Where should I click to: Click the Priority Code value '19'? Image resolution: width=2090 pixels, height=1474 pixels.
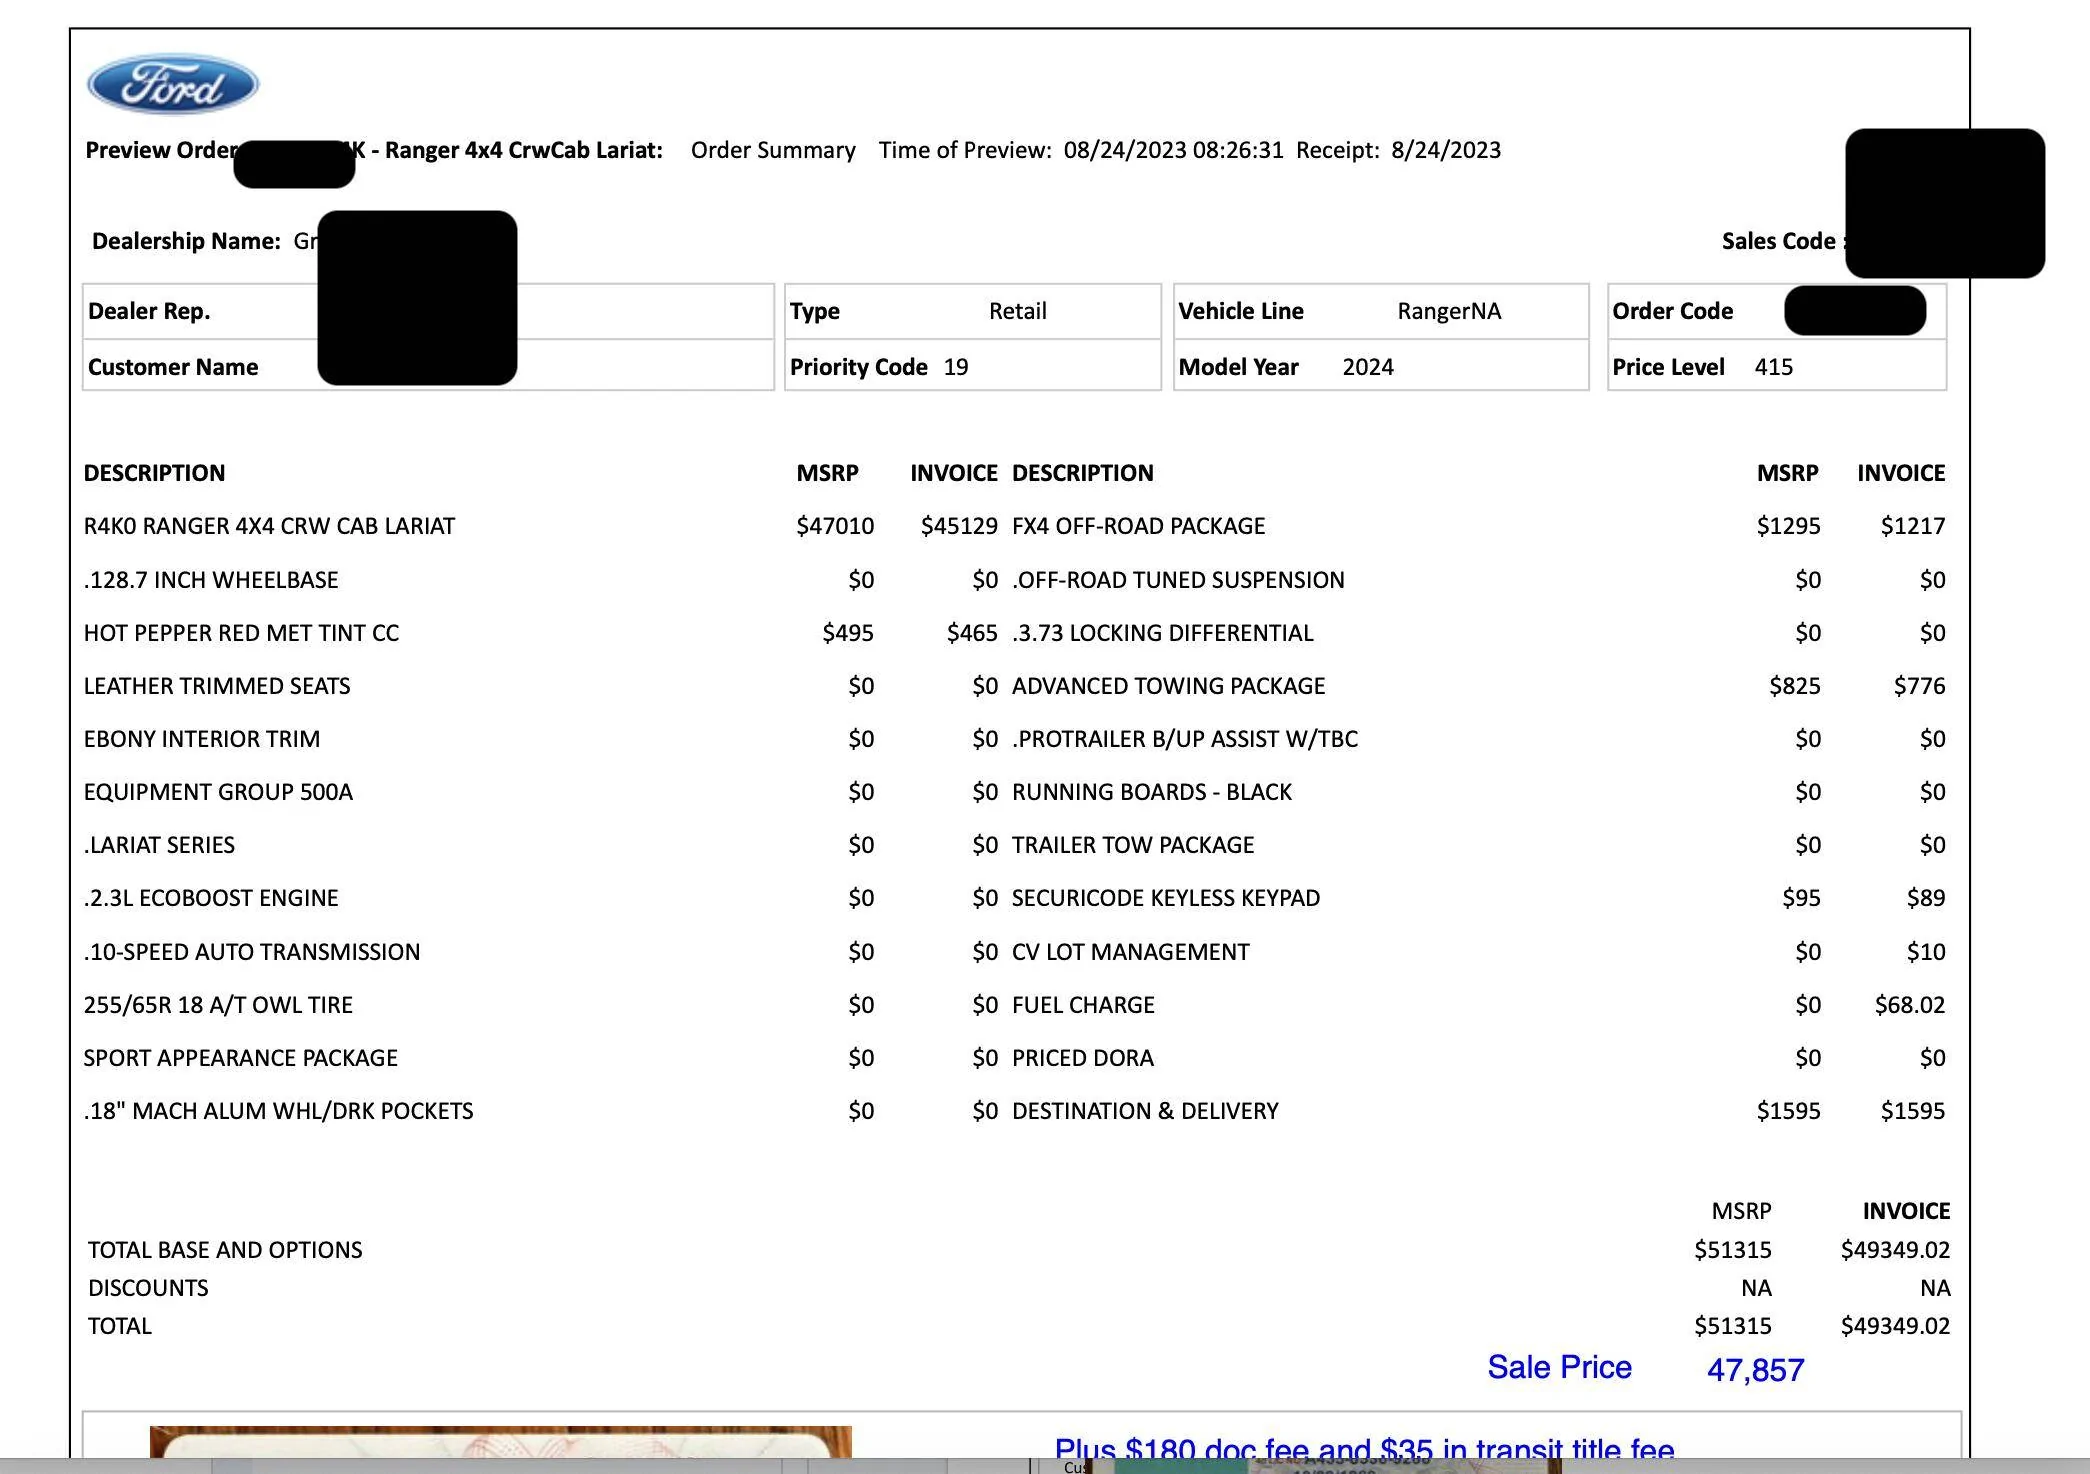[x=956, y=367]
